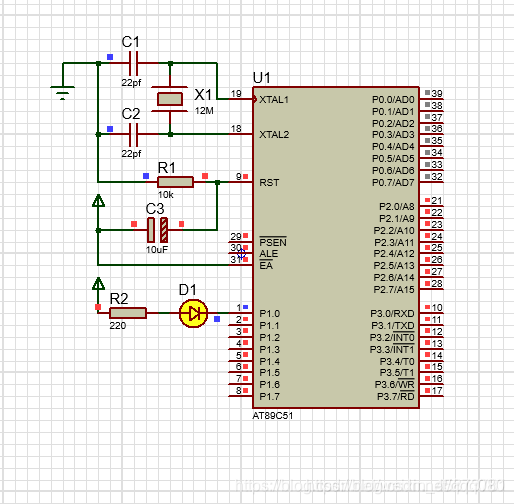Click the P0.7/AD7 pin label

(x=393, y=183)
